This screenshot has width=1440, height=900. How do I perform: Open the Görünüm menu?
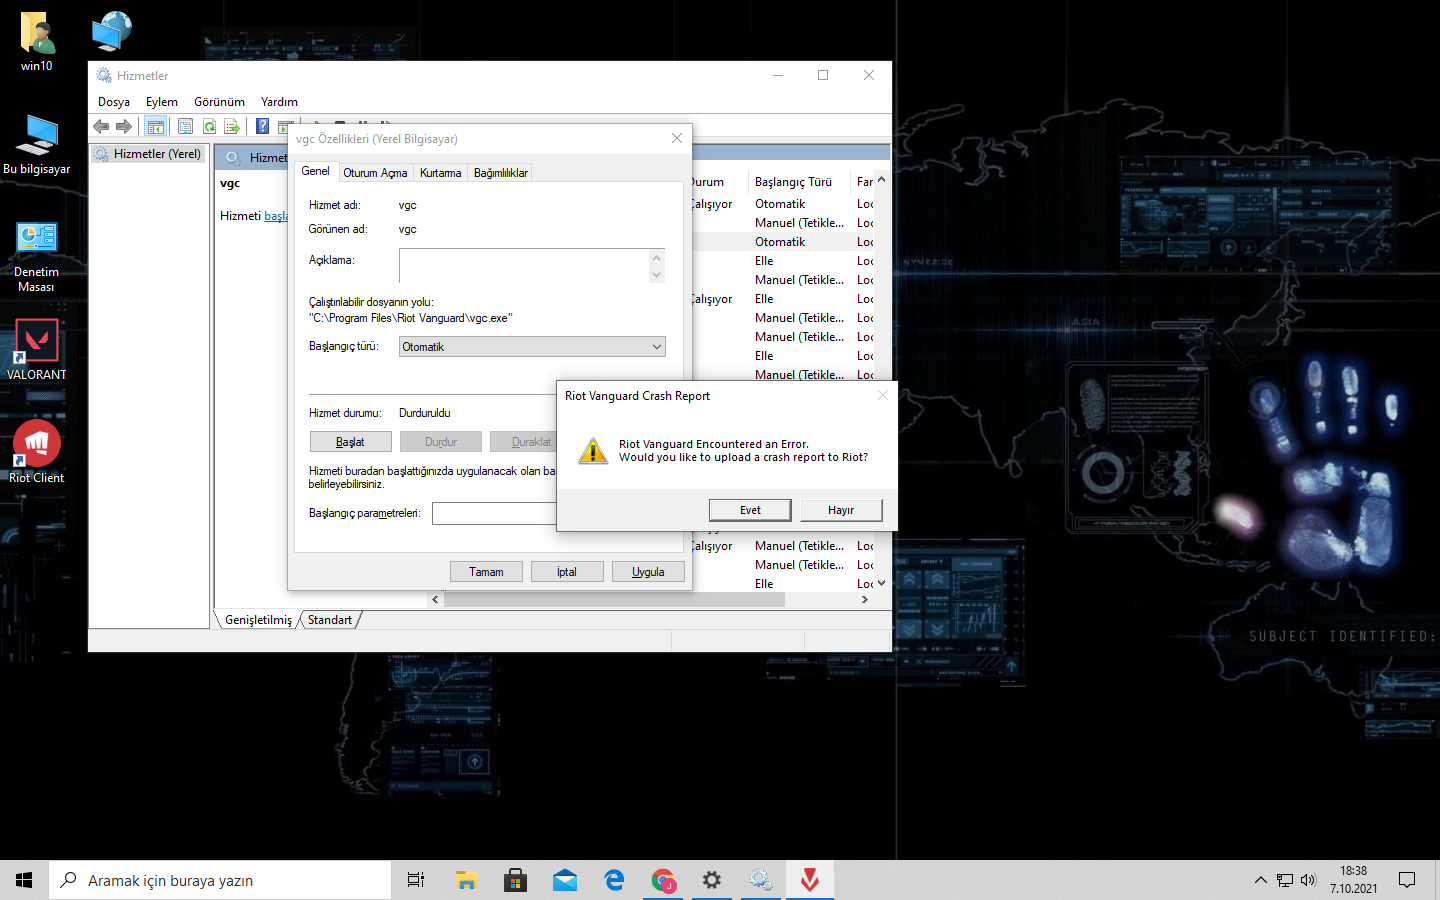coord(219,102)
